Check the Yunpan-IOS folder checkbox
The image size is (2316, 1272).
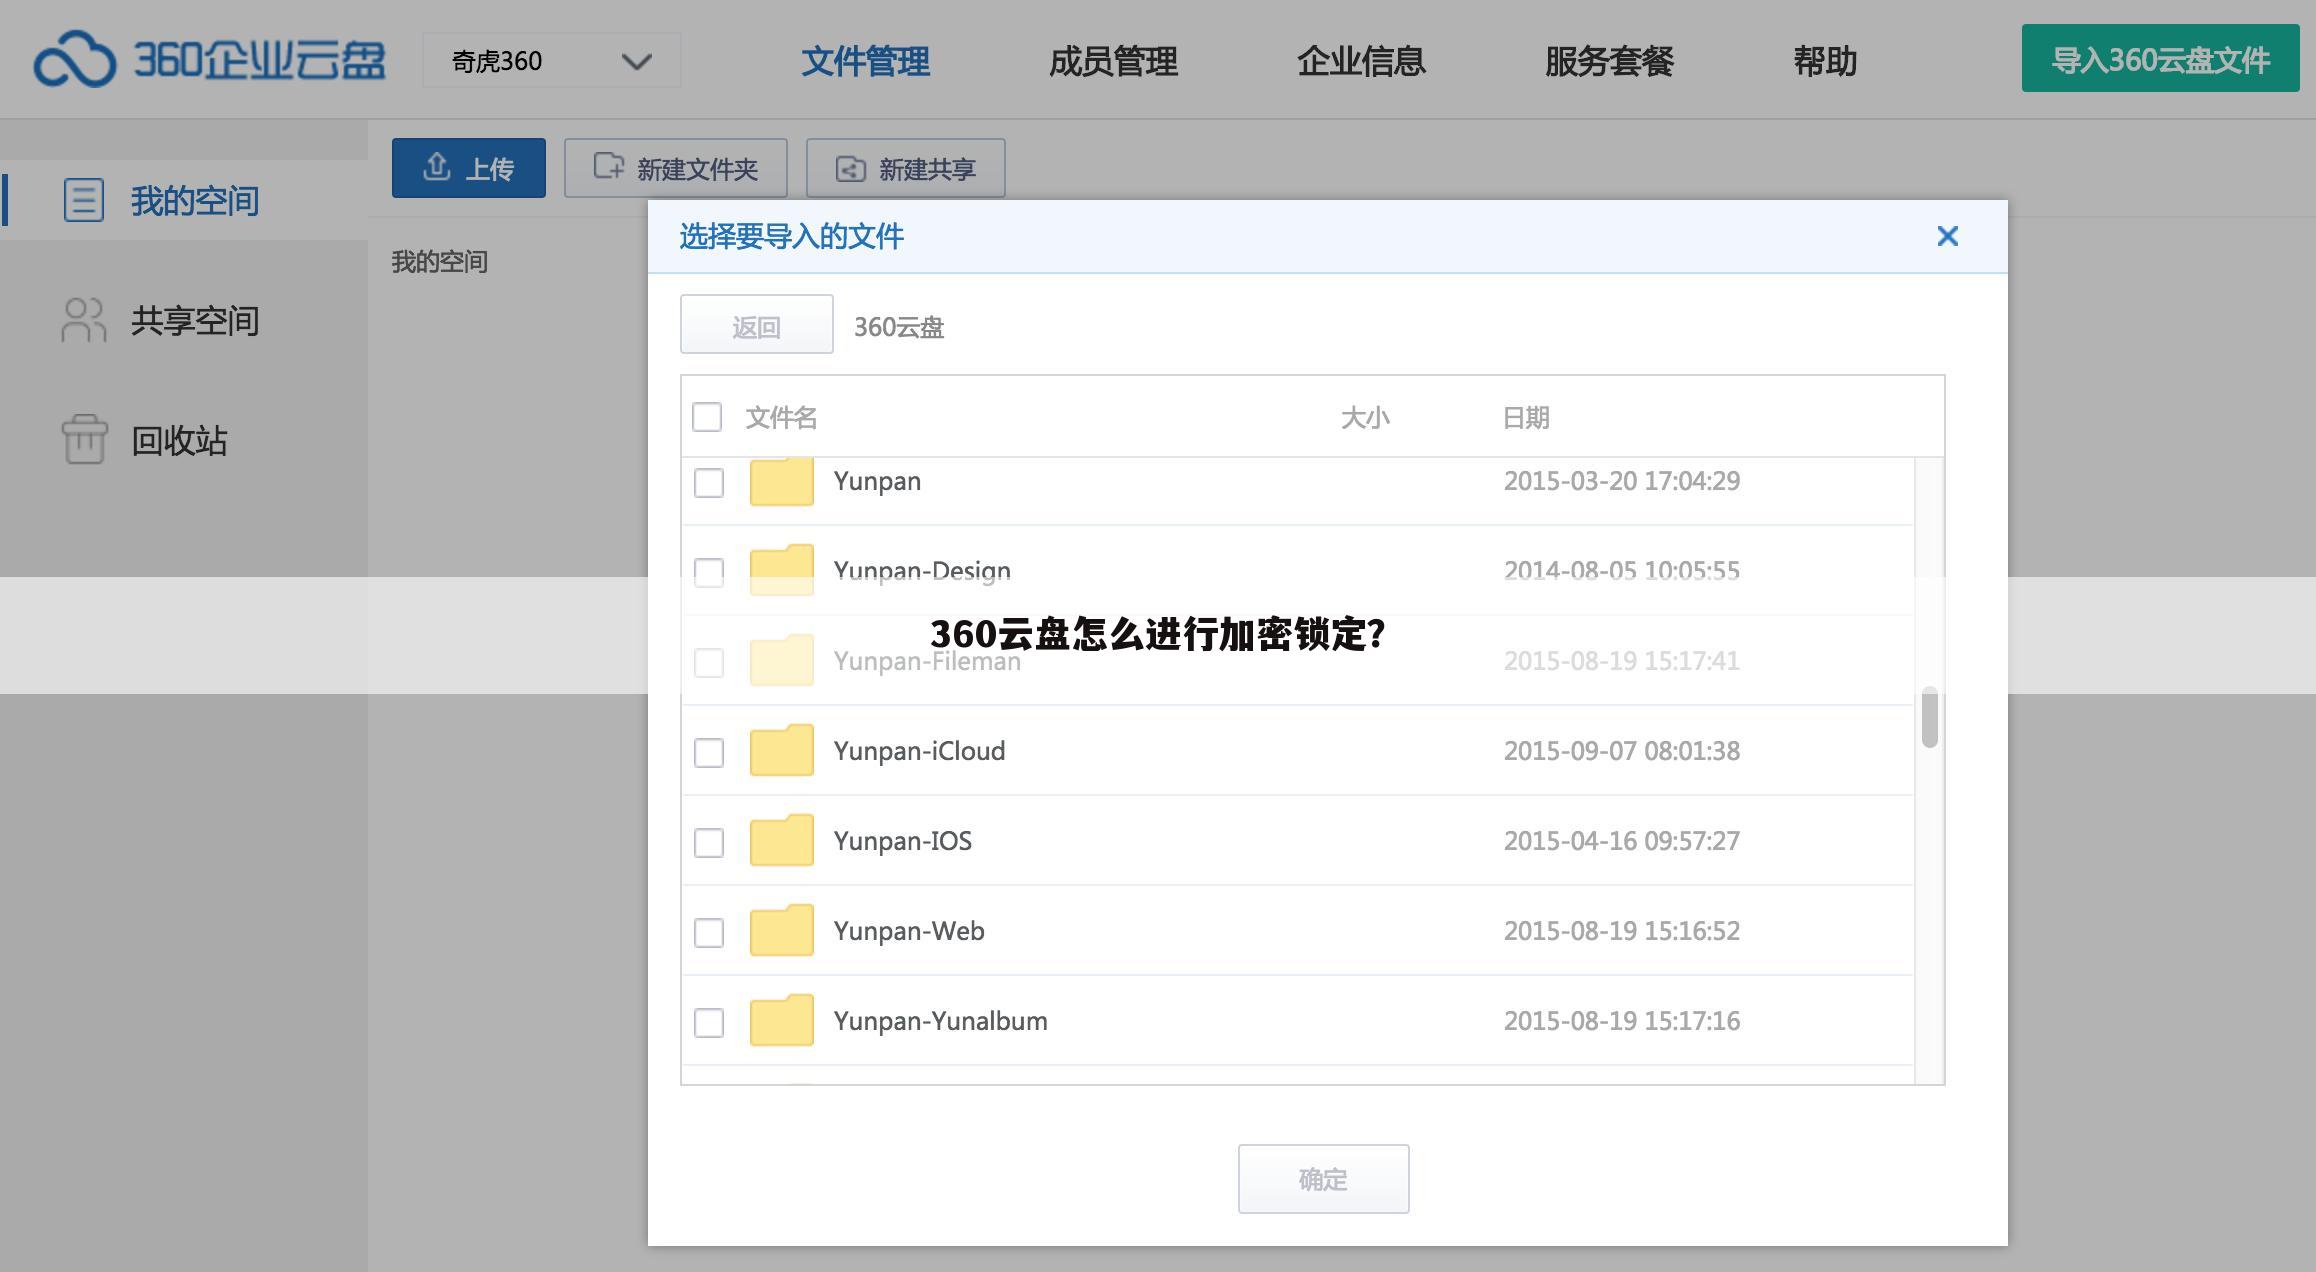point(709,843)
